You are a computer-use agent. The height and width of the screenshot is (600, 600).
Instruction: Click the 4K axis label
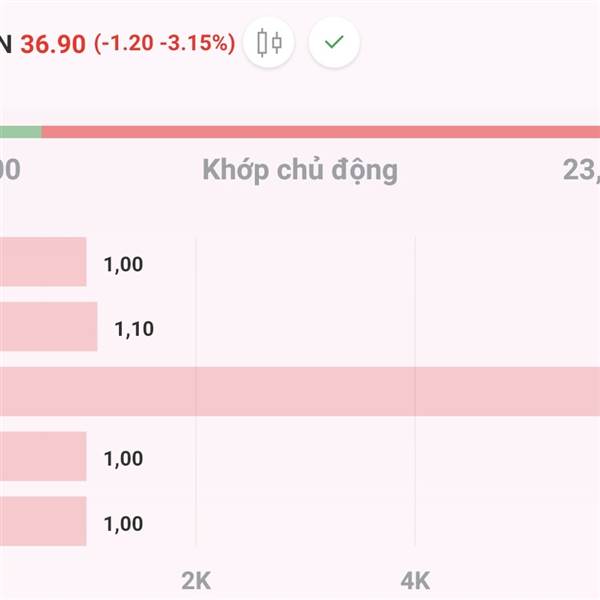(415, 581)
